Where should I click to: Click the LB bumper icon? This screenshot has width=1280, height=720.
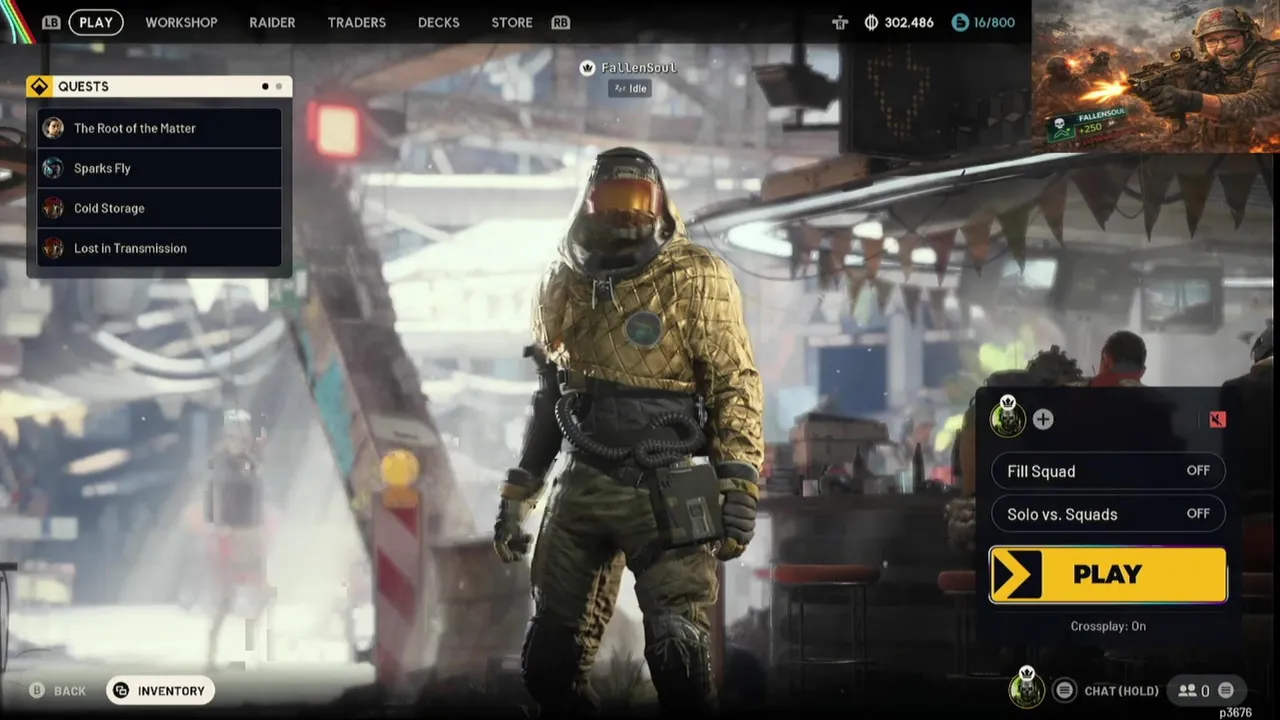(x=51, y=22)
